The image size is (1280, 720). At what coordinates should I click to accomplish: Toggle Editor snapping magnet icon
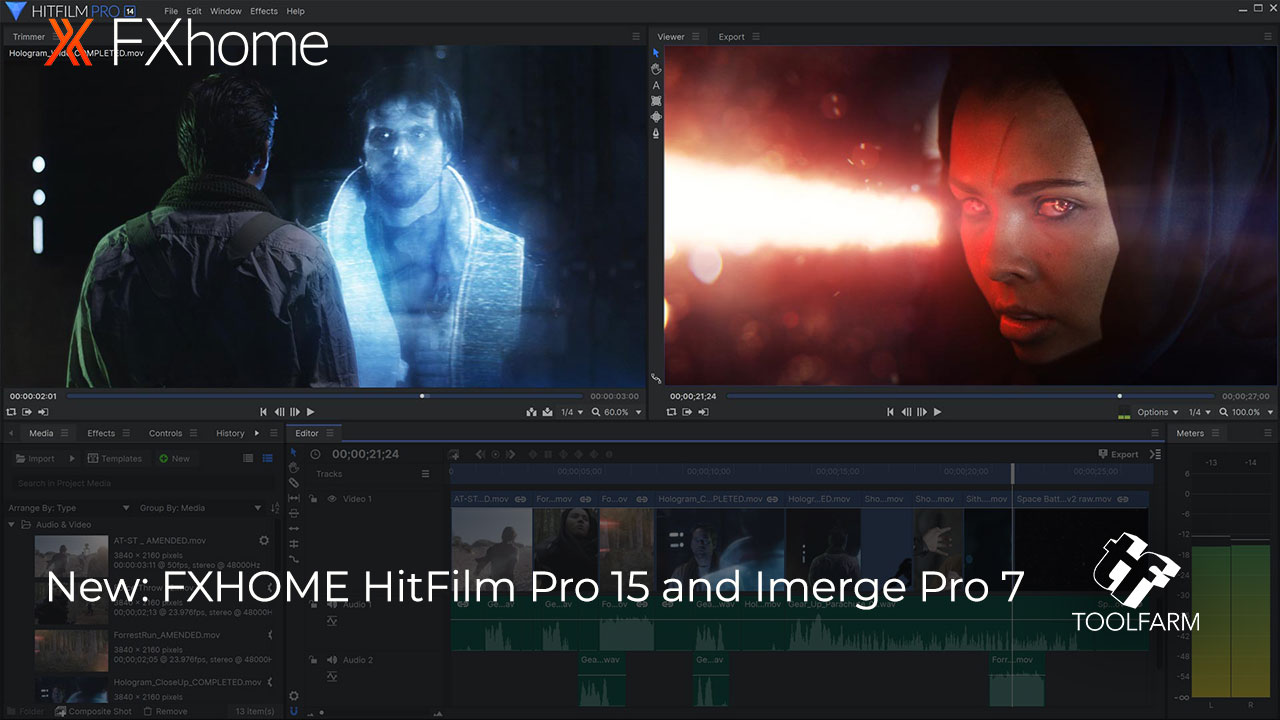click(x=294, y=711)
